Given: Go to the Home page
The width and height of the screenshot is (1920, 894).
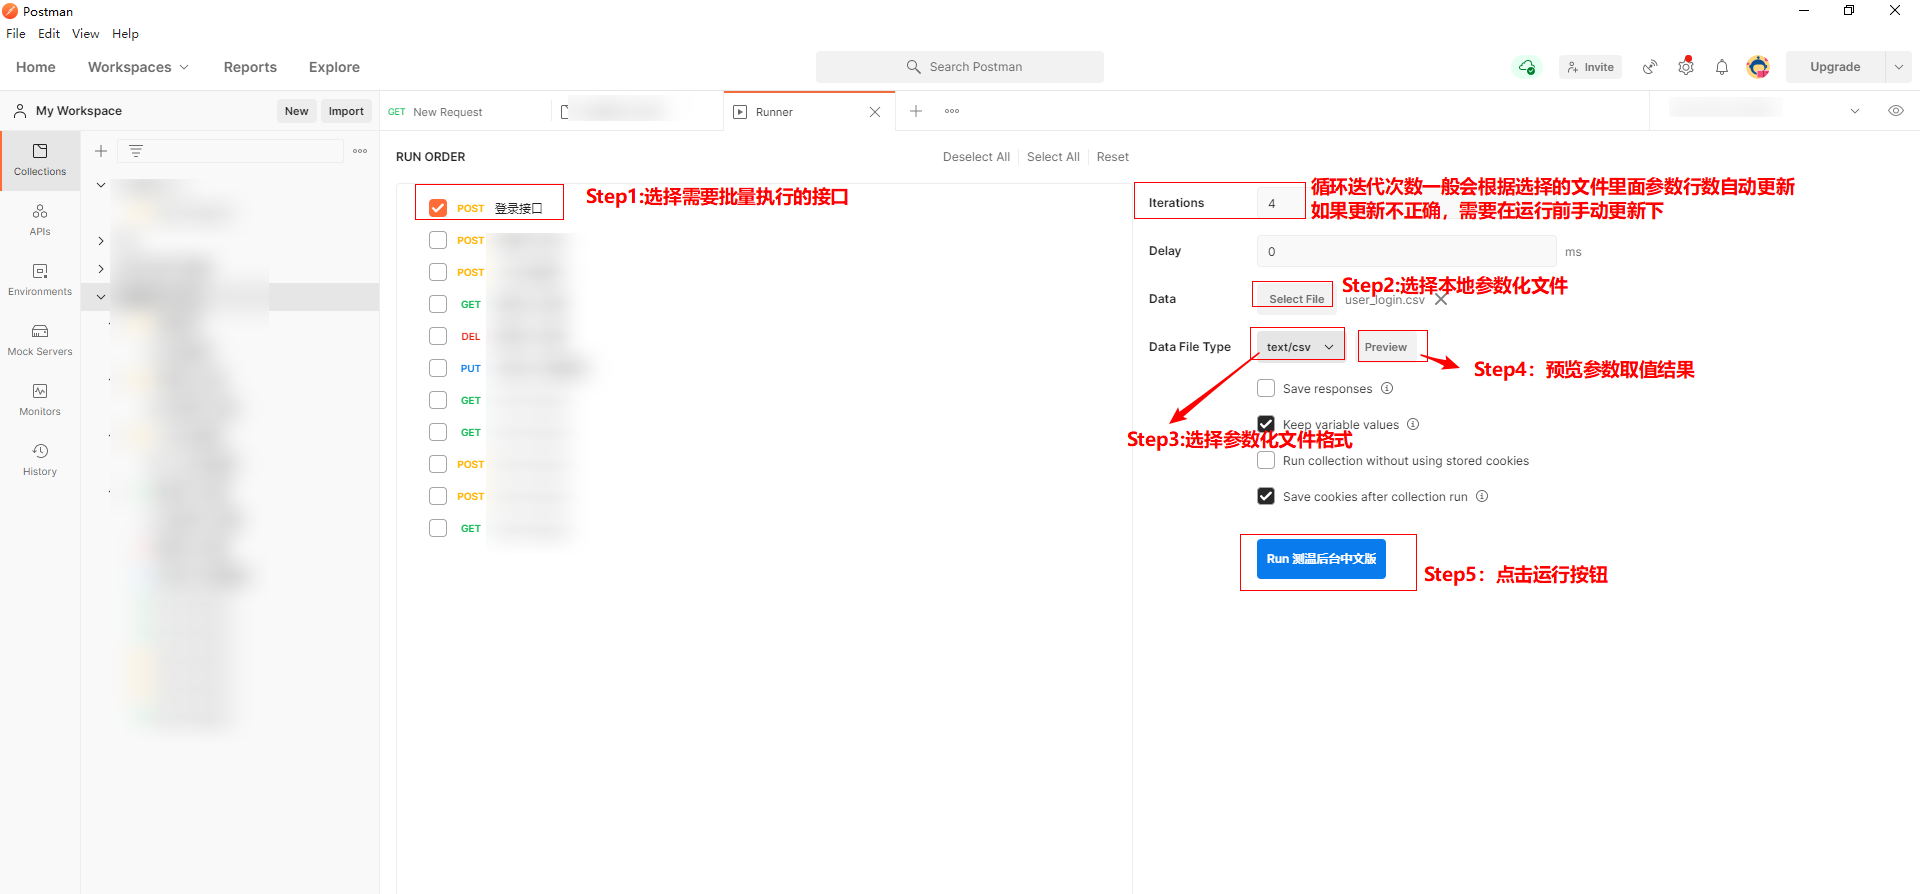Looking at the screenshot, I should pyautogui.click(x=36, y=67).
